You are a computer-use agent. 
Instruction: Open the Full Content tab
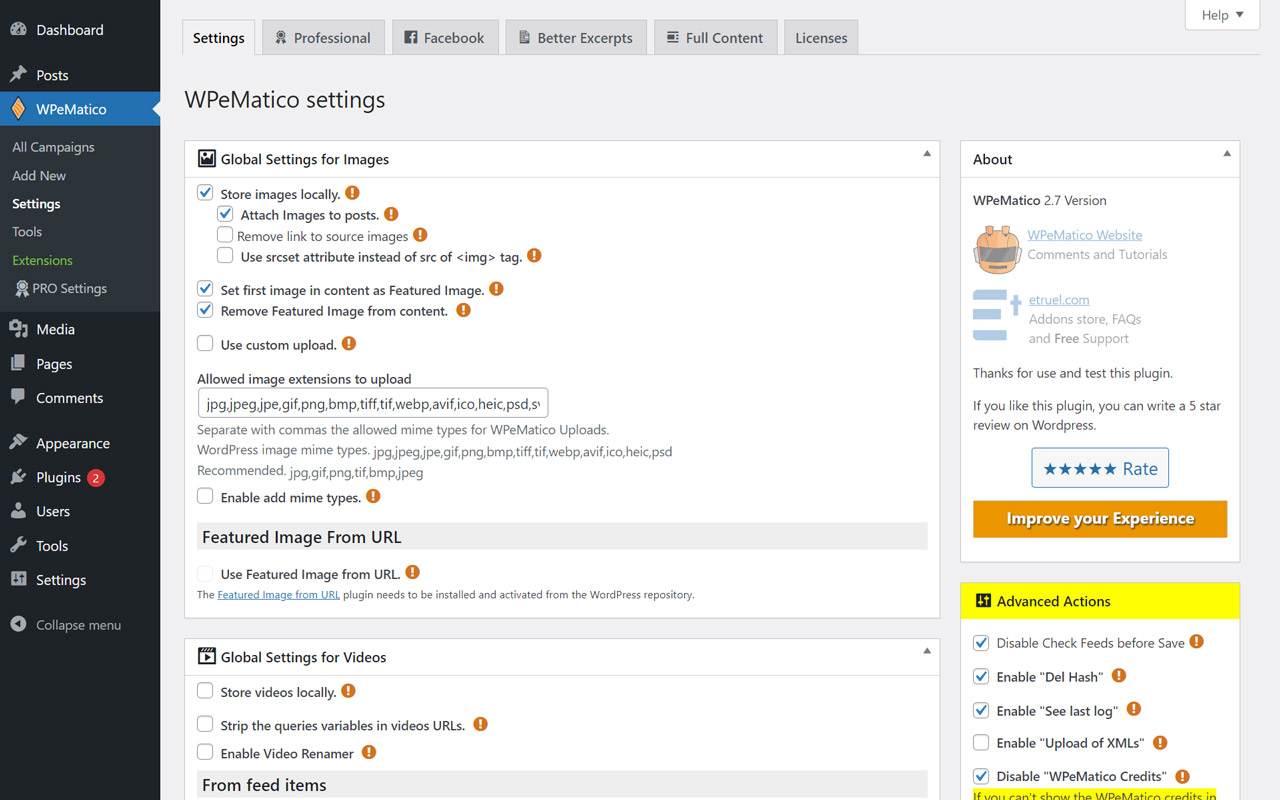pyautogui.click(x=715, y=37)
